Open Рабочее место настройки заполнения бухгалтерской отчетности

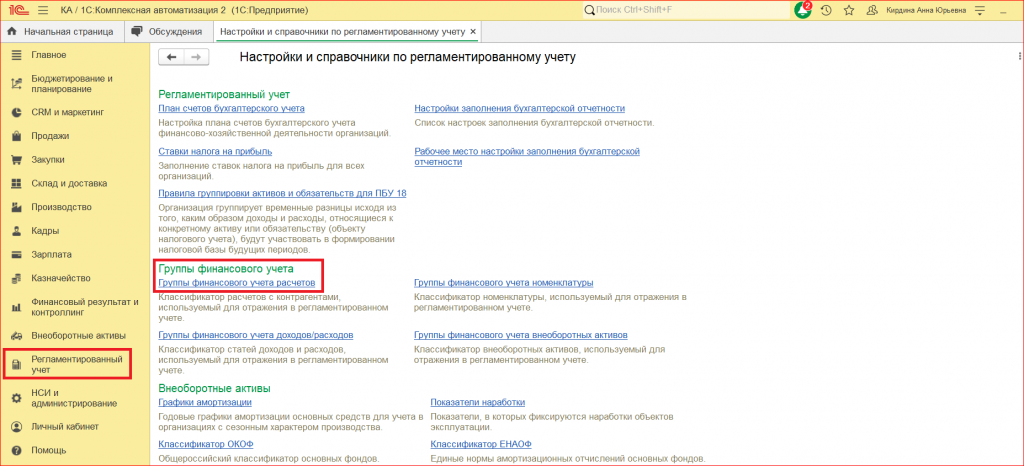(527, 157)
